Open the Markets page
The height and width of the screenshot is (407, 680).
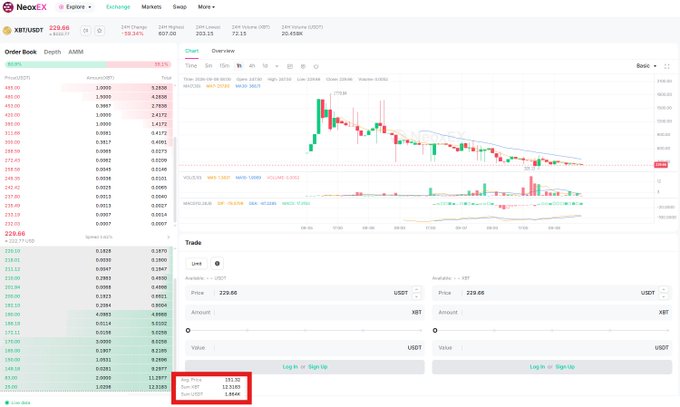(x=151, y=7)
